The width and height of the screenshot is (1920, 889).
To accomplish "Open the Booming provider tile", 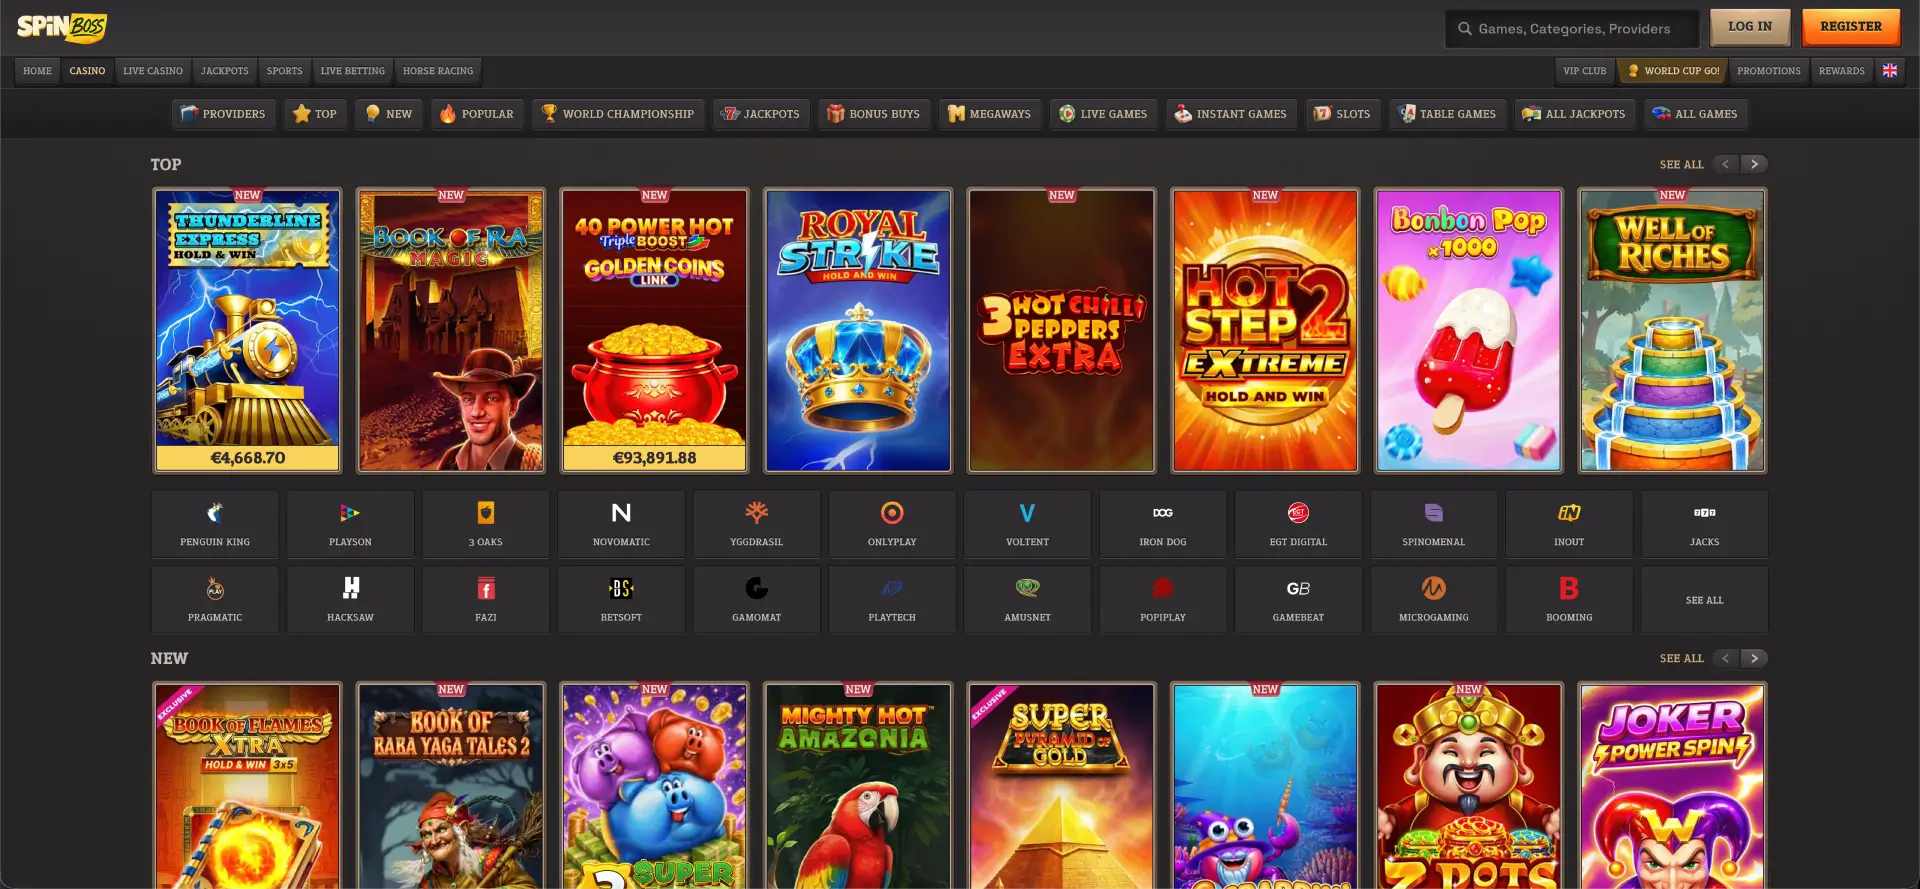I will coord(1570,600).
